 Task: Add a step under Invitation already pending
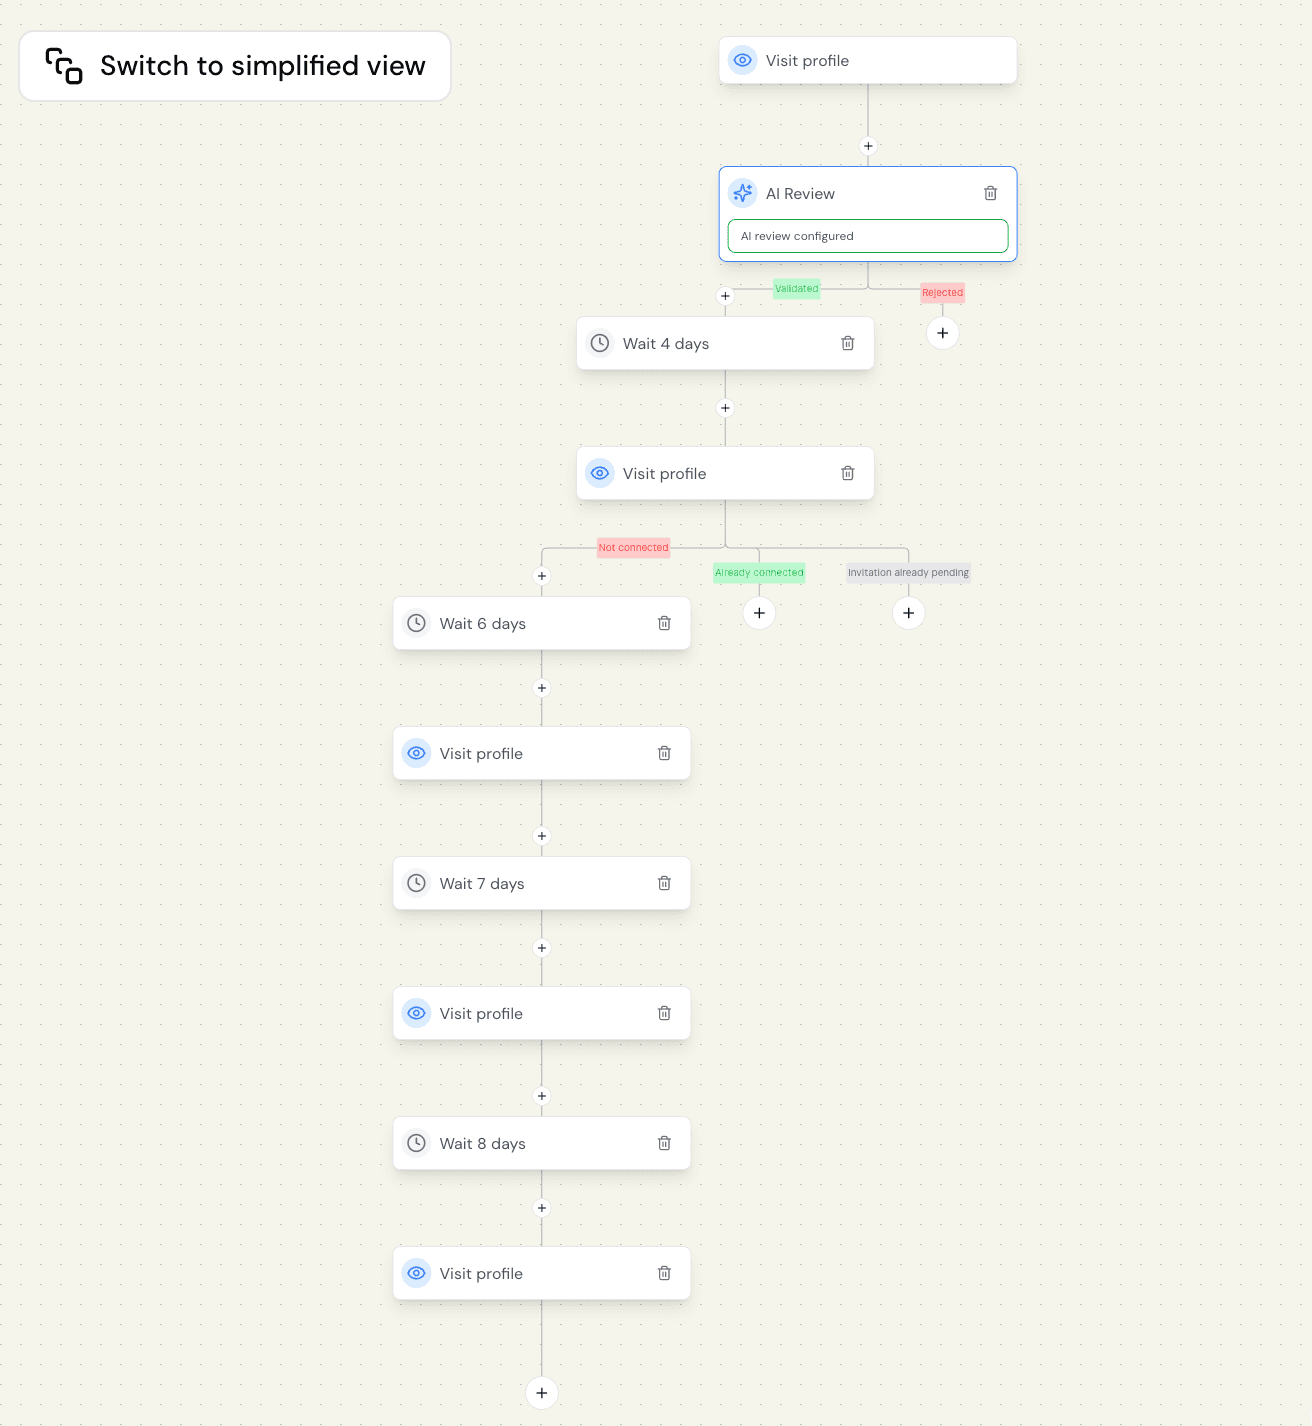click(908, 613)
